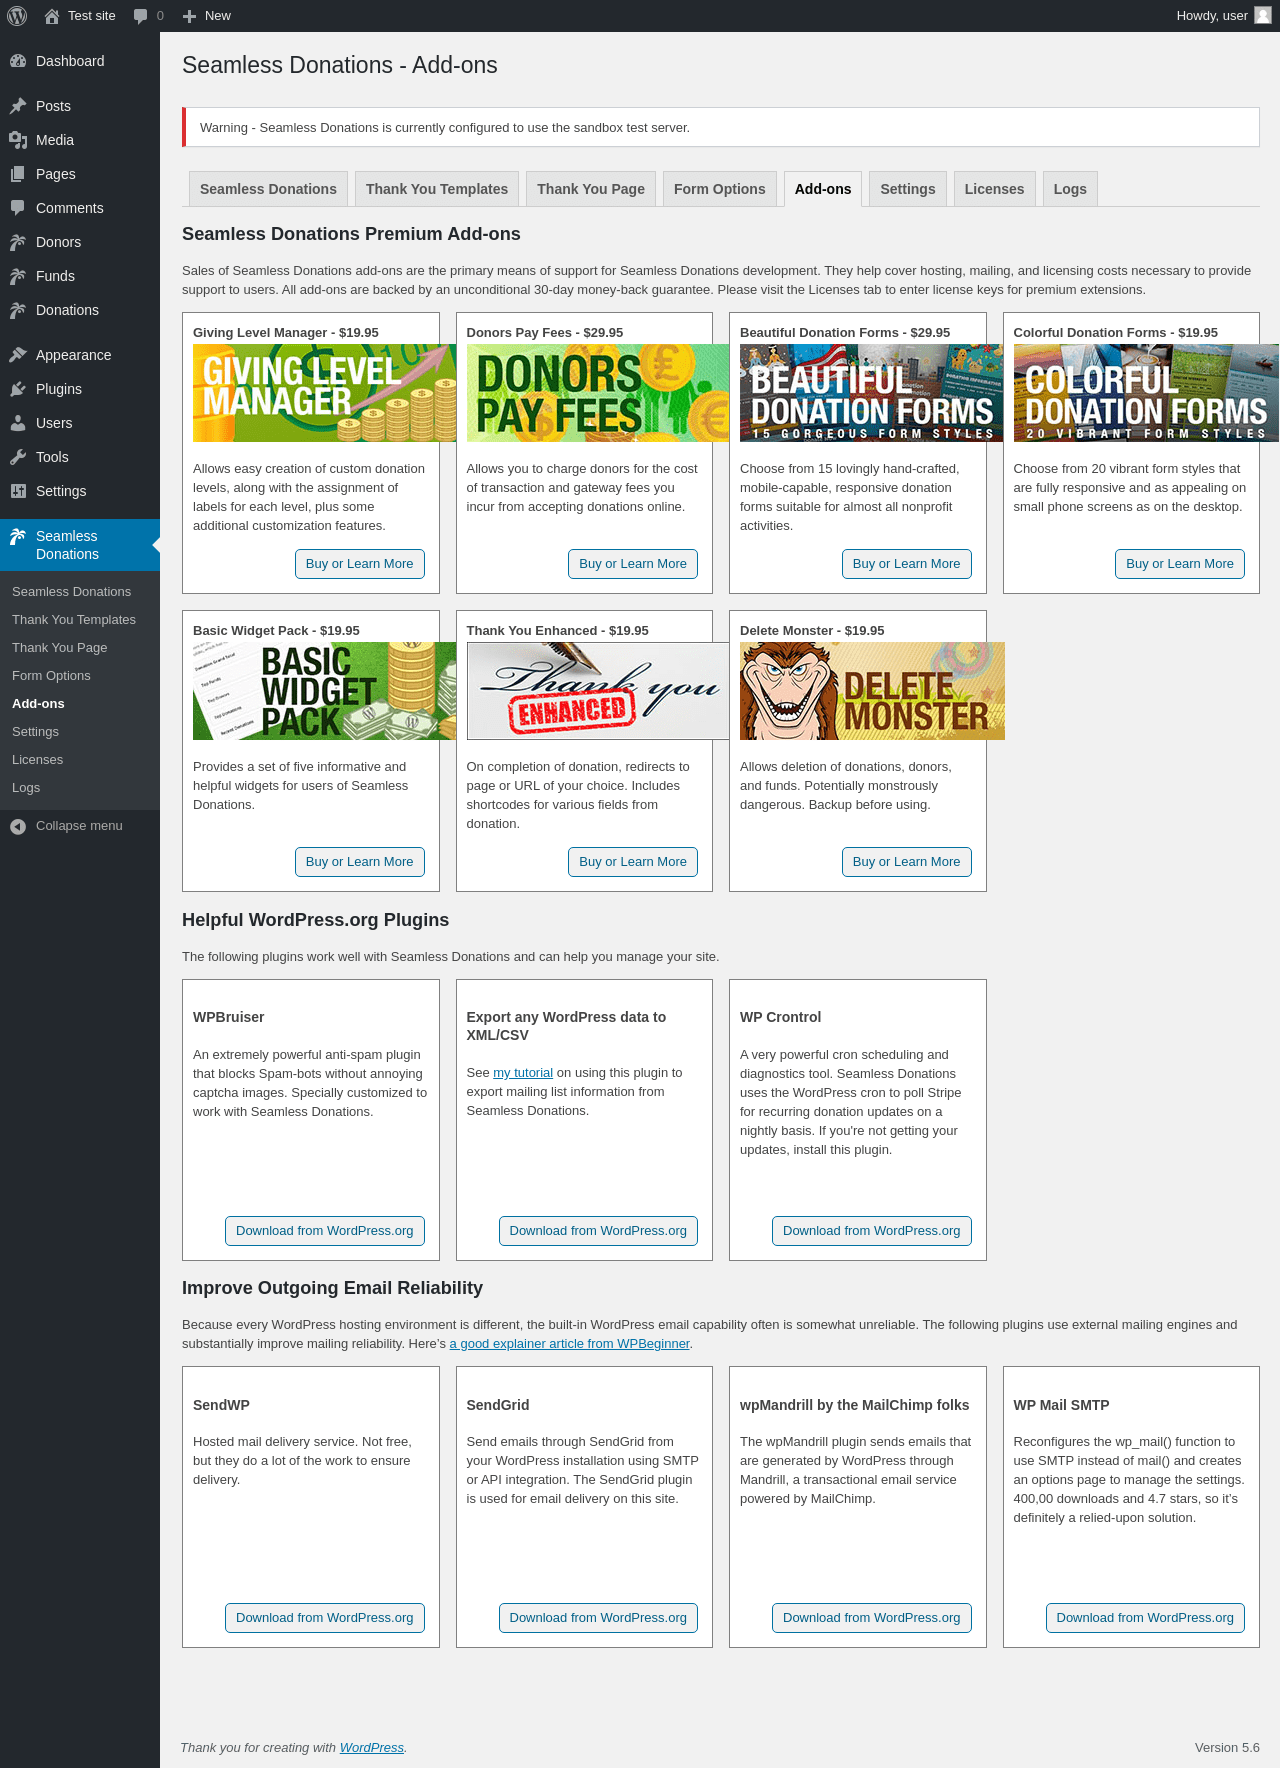1280x1768 pixels.
Task: Download WPBruiser from WordPress.org
Action: coord(325,1231)
